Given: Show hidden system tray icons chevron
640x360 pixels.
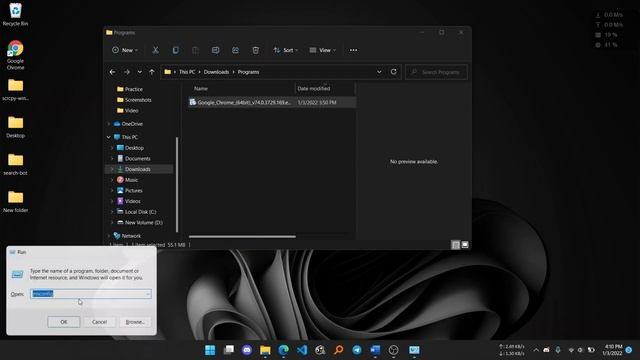Looking at the screenshot, I should point(536,350).
